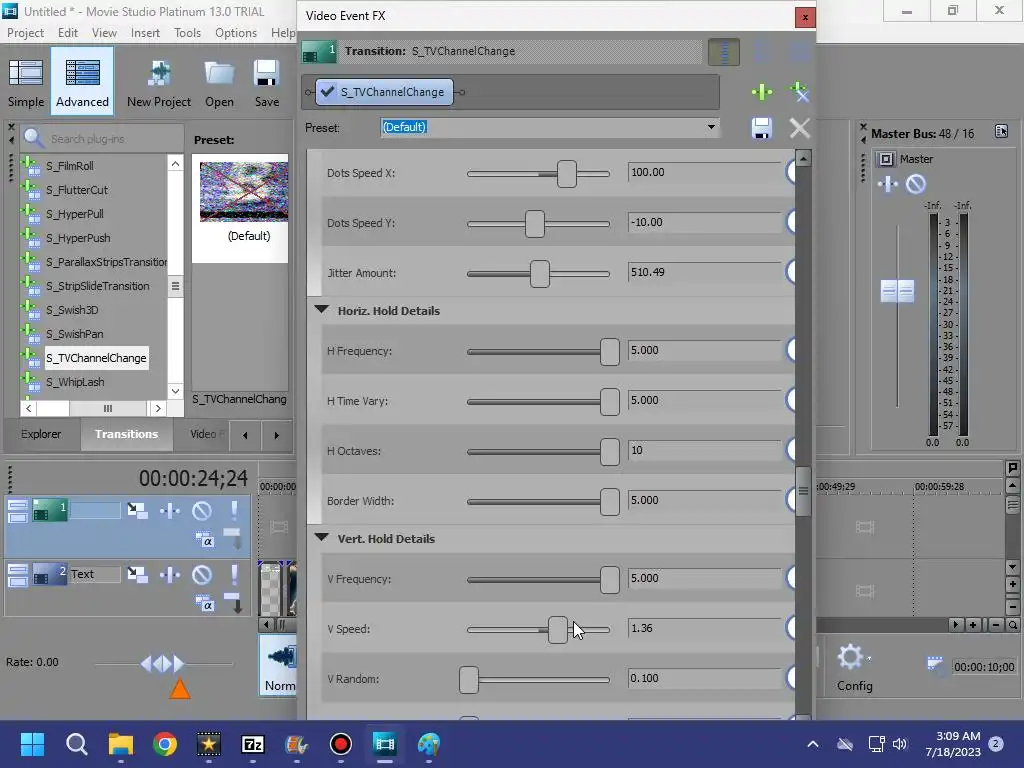Screen dimensions: 1024x768
Task: Click the Dots Speed X slider handle
Action: pyautogui.click(x=567, y=174)
